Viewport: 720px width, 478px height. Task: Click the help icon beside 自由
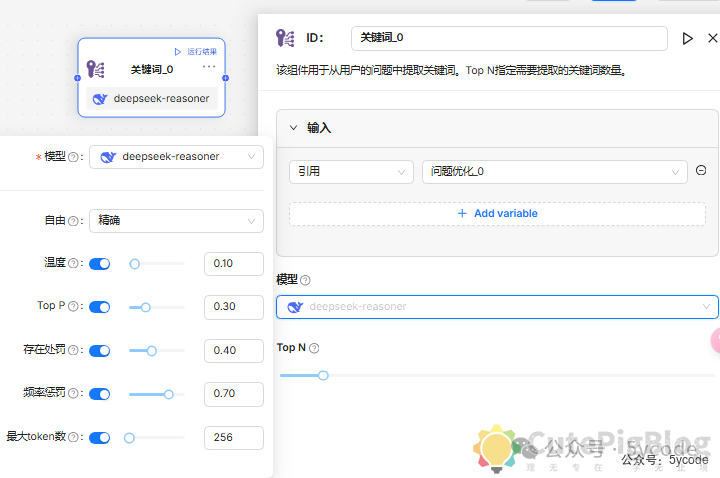[x=73, y=221]
